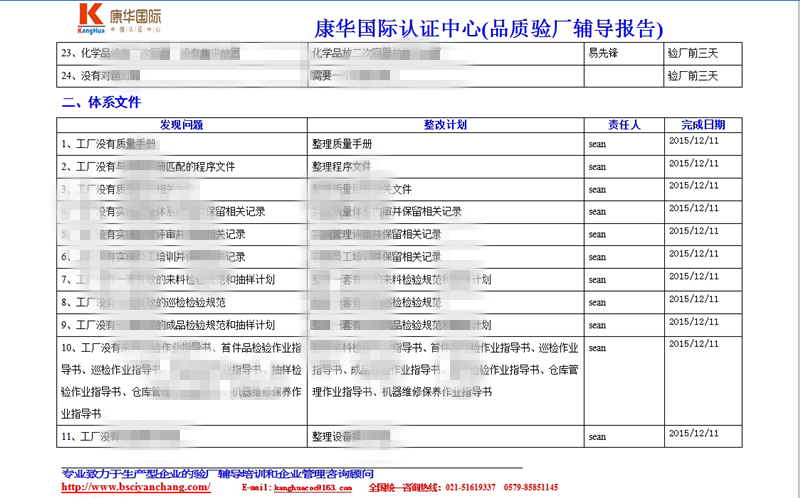This screenshot has height=498, width=800.
Task: Click the date in the 来料检验 row
Action: 693,276
